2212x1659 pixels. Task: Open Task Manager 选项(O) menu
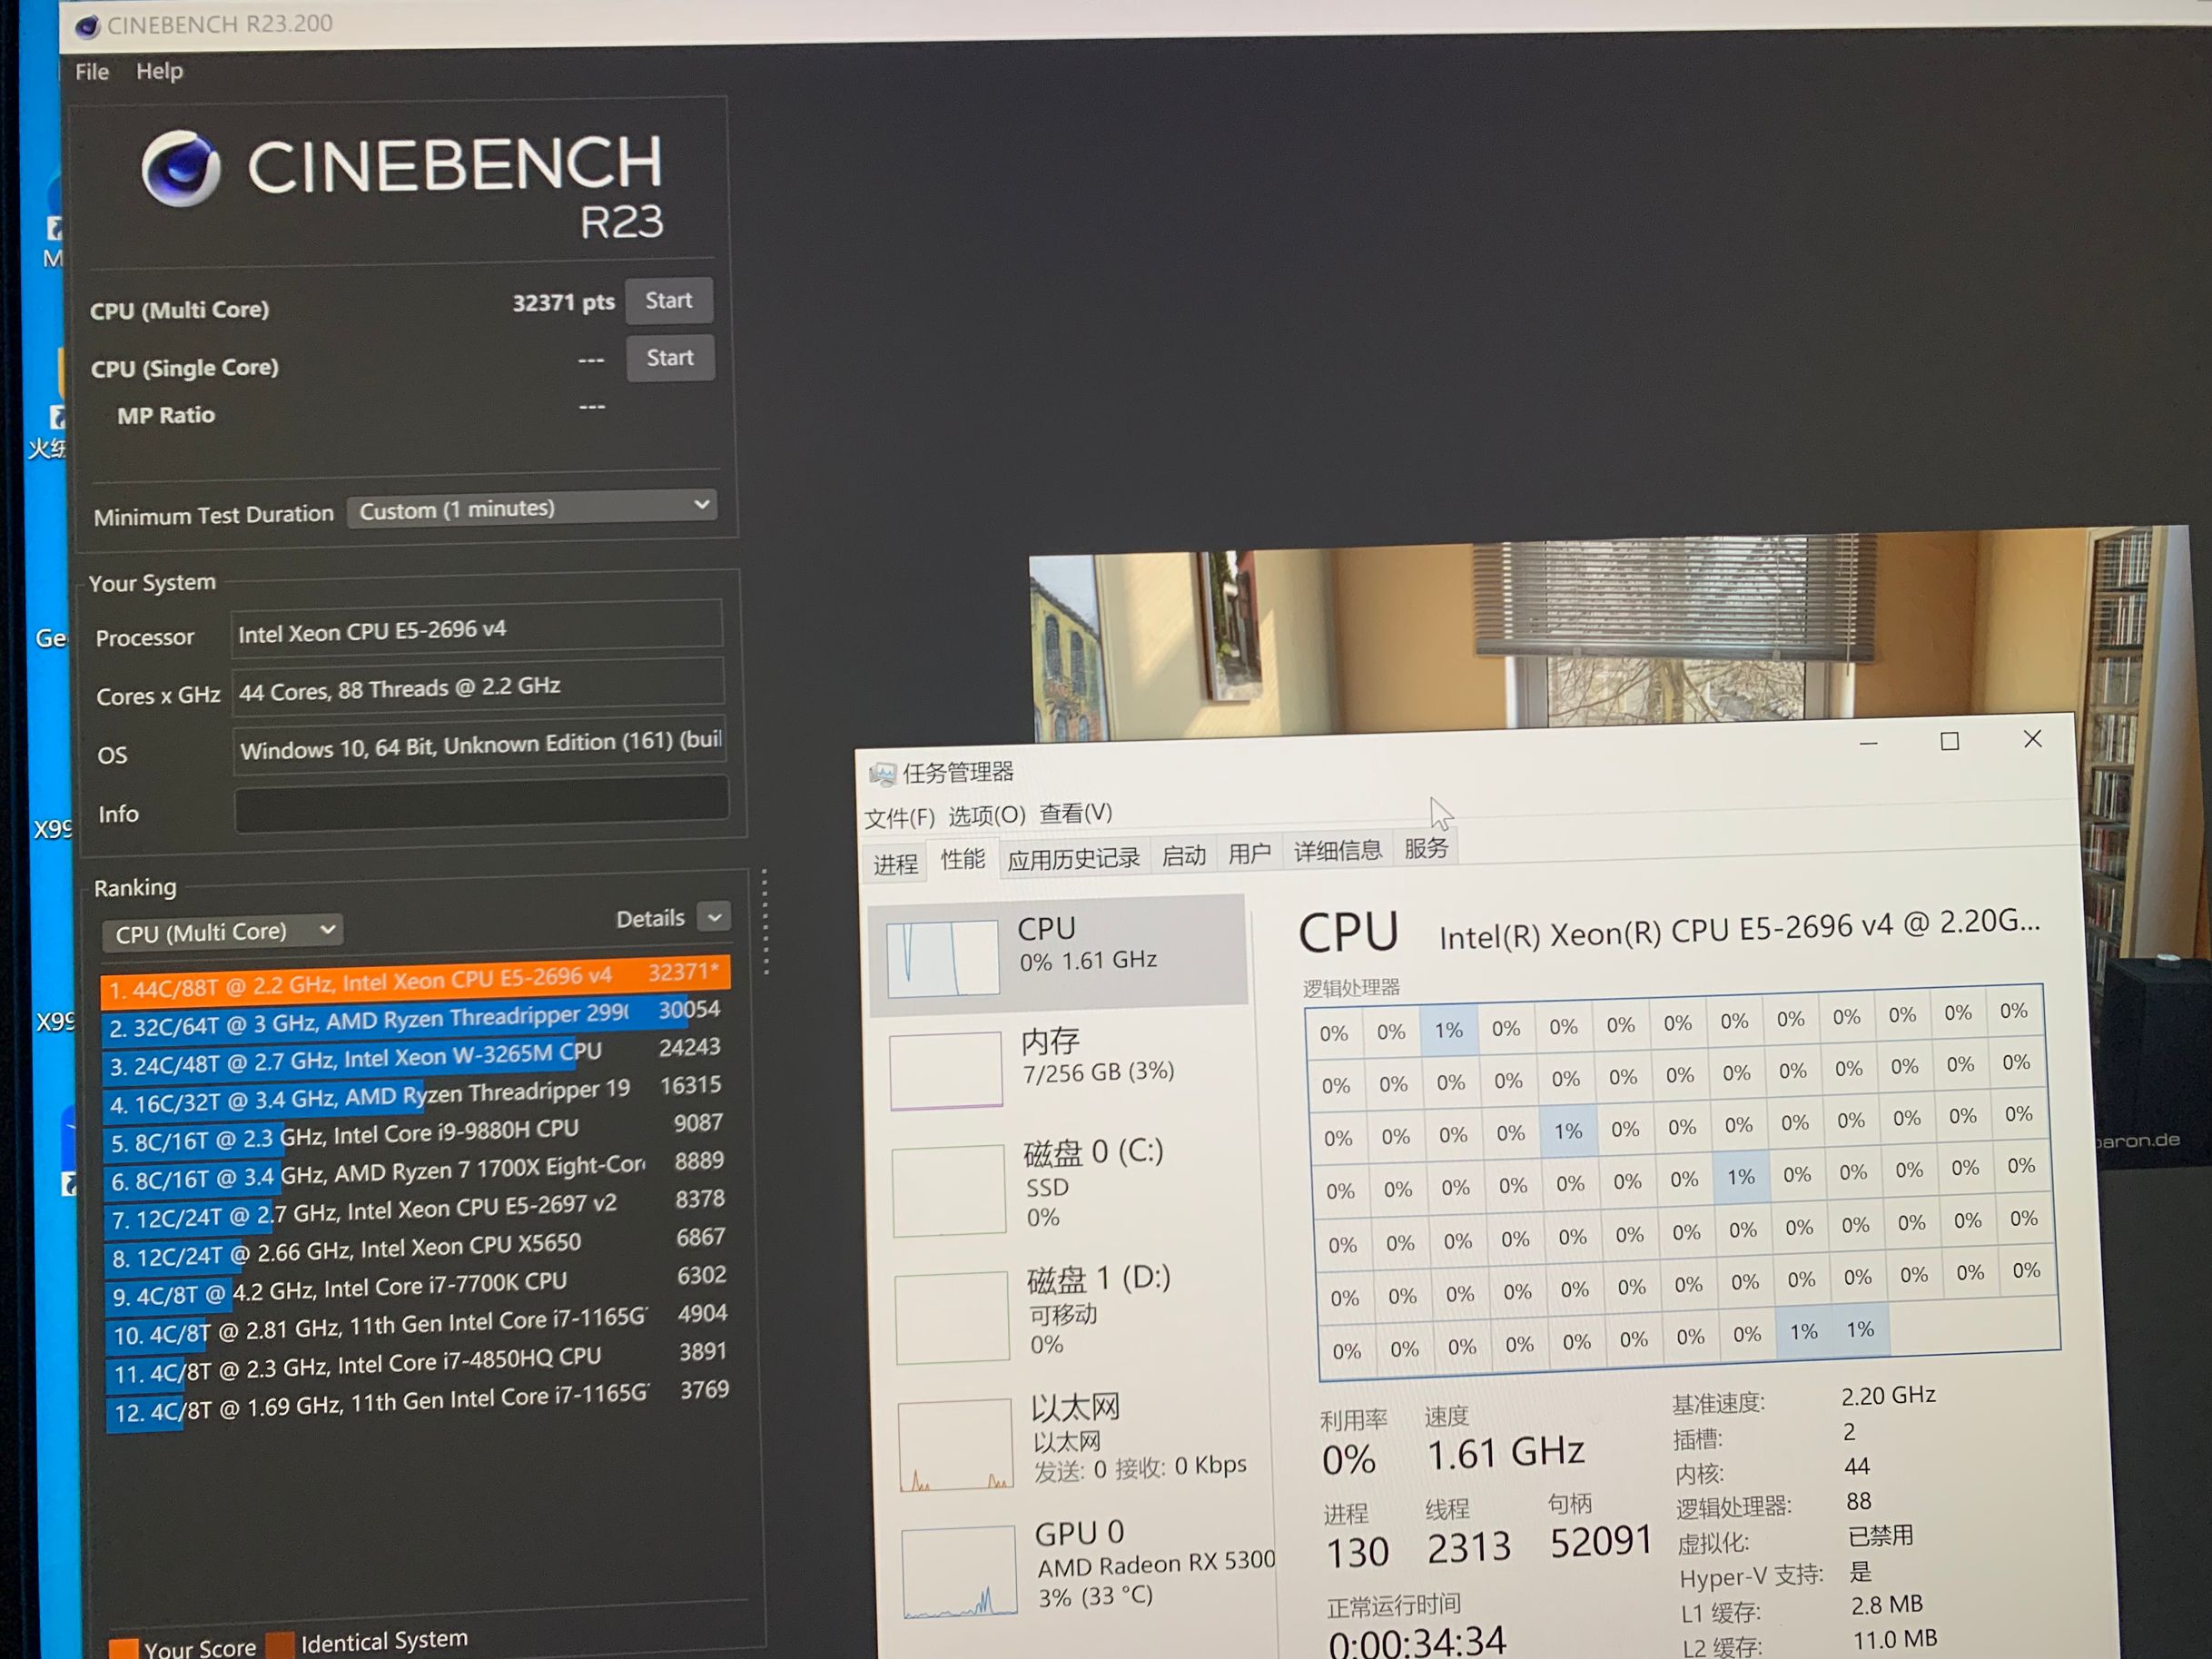(x=986, y=815)
